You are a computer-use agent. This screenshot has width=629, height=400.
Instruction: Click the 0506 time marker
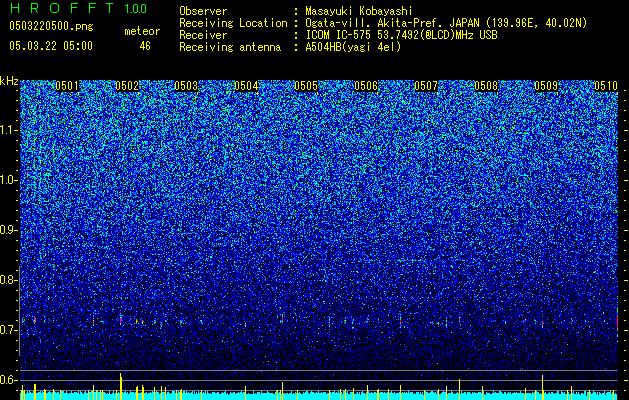[366, 86]
